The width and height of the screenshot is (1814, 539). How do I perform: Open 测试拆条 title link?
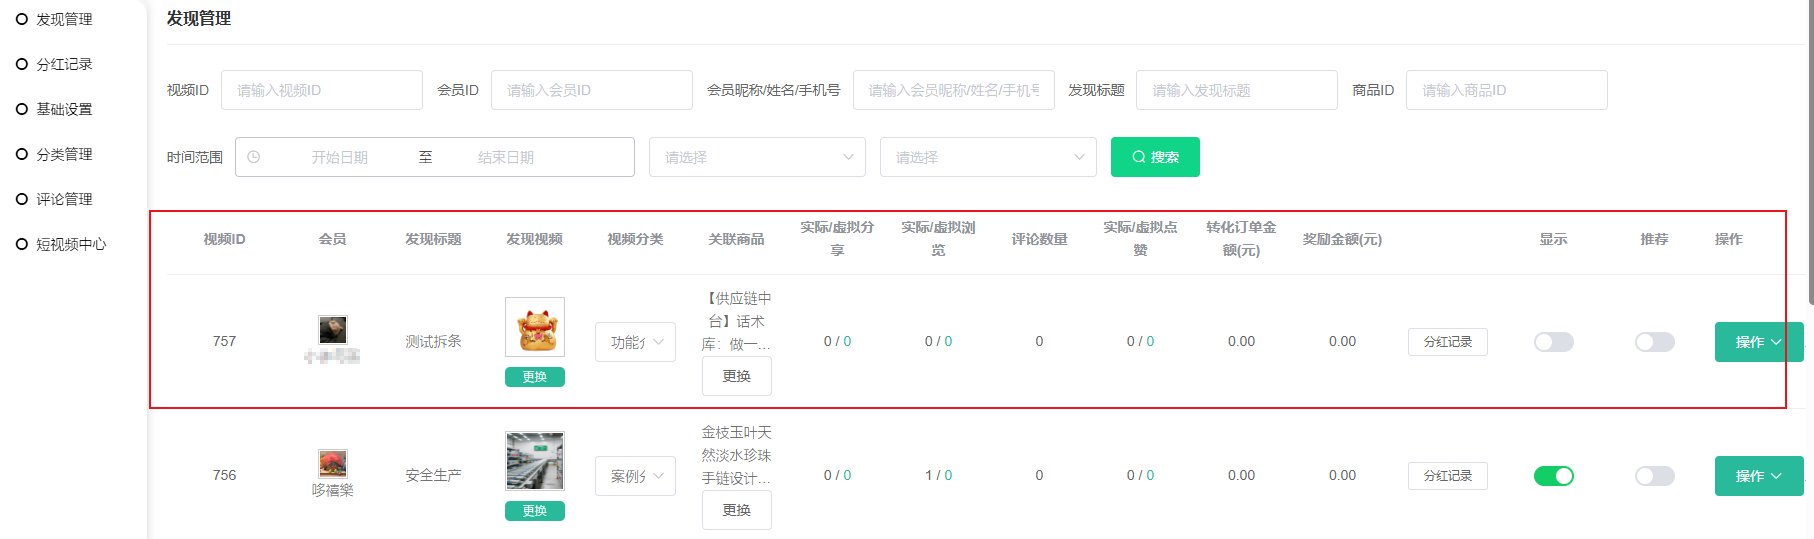click(433, 342)
